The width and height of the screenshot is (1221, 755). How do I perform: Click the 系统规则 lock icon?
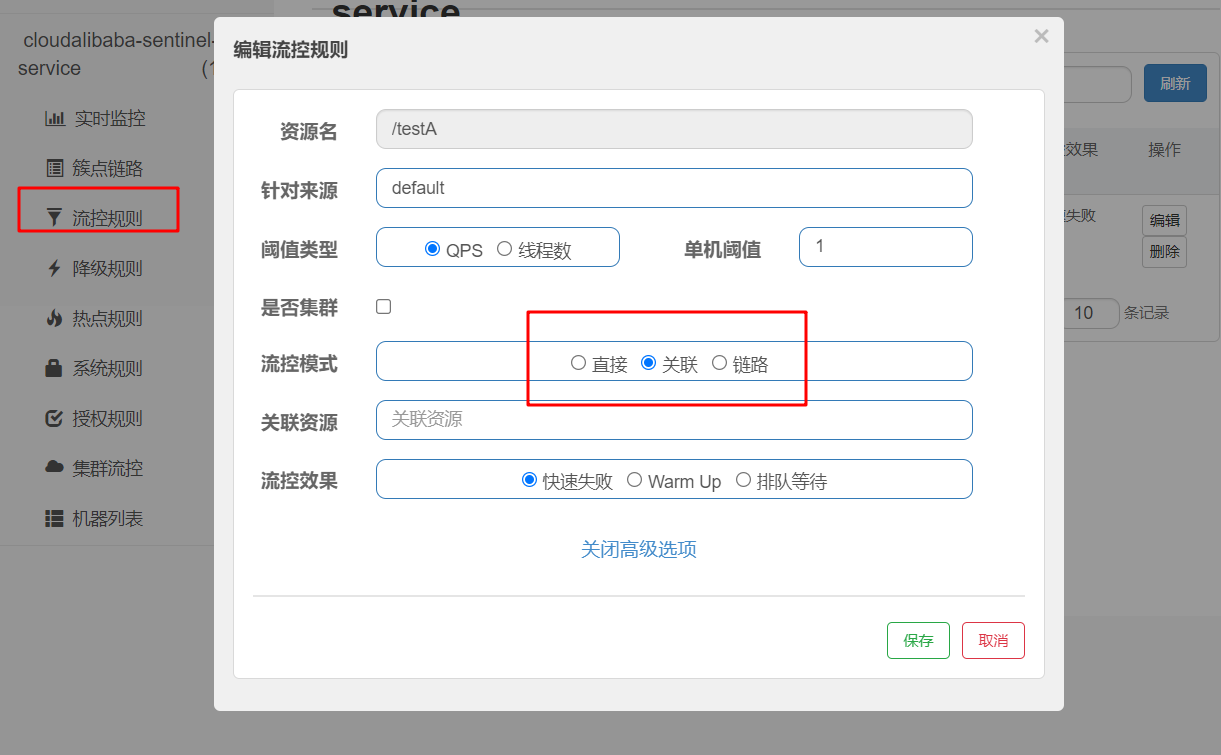point(55,368)
